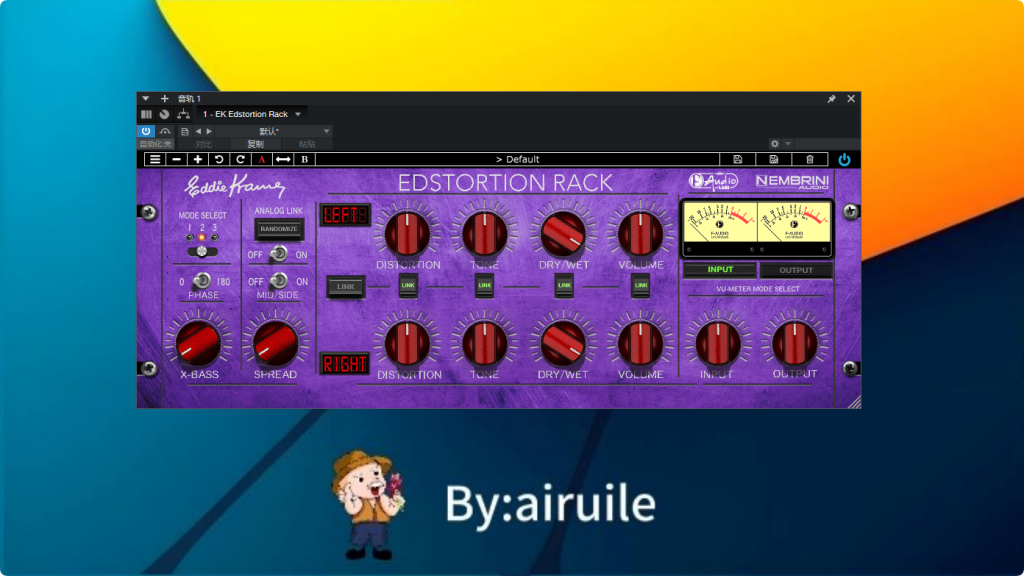Click the sidechain arc icon
The image size is (1024, 576).
pos(165,131)
